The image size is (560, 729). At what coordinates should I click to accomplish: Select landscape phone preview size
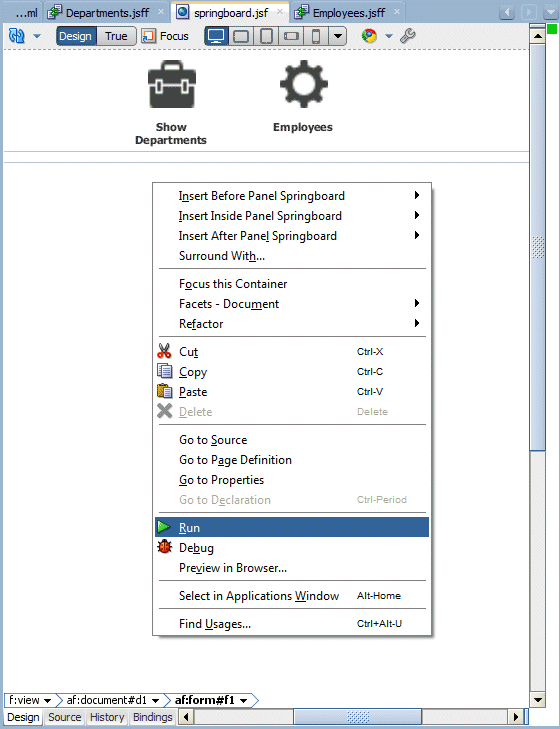click(291, 36)
